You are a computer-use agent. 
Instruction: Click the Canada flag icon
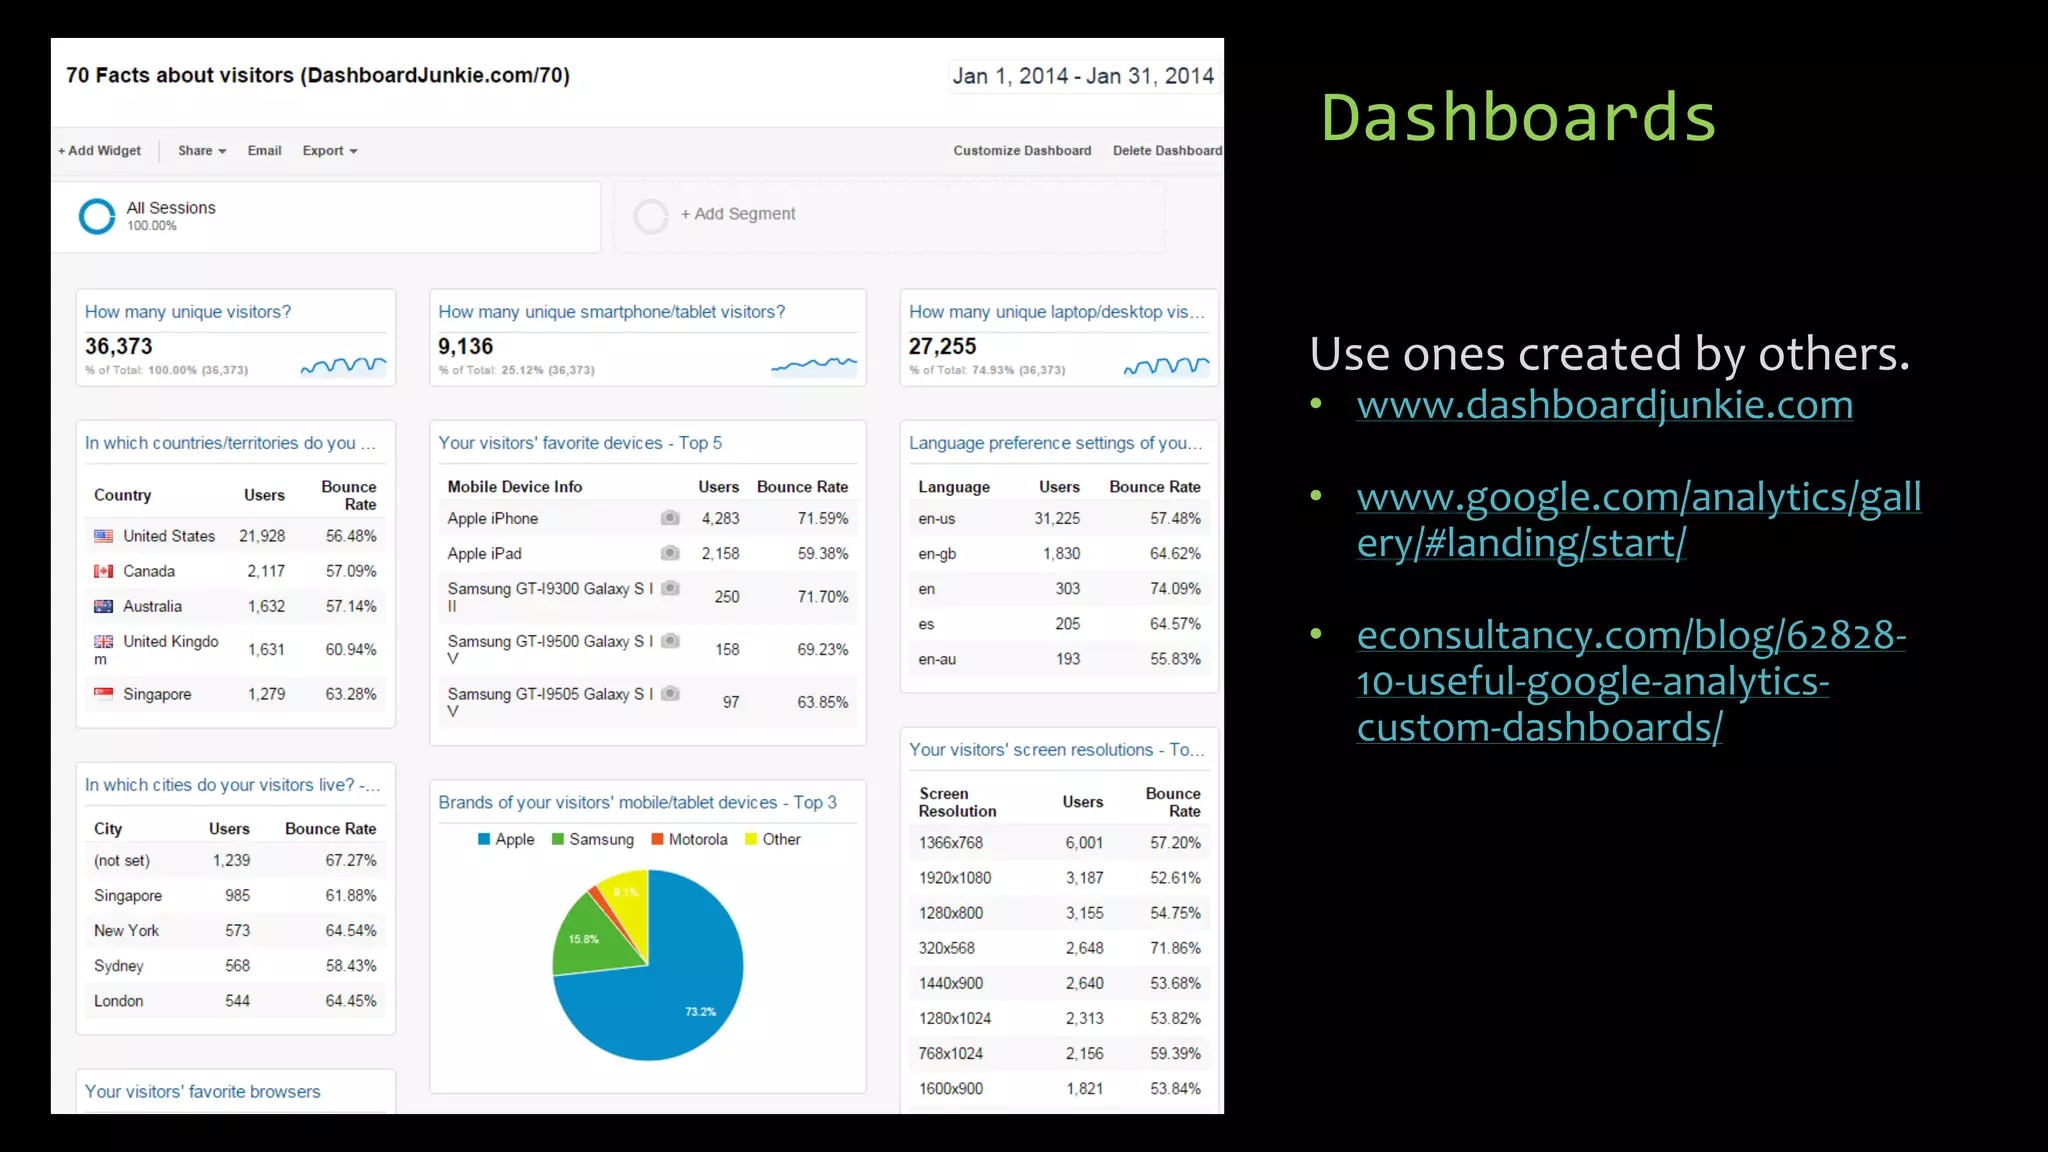tap(103, 571)
